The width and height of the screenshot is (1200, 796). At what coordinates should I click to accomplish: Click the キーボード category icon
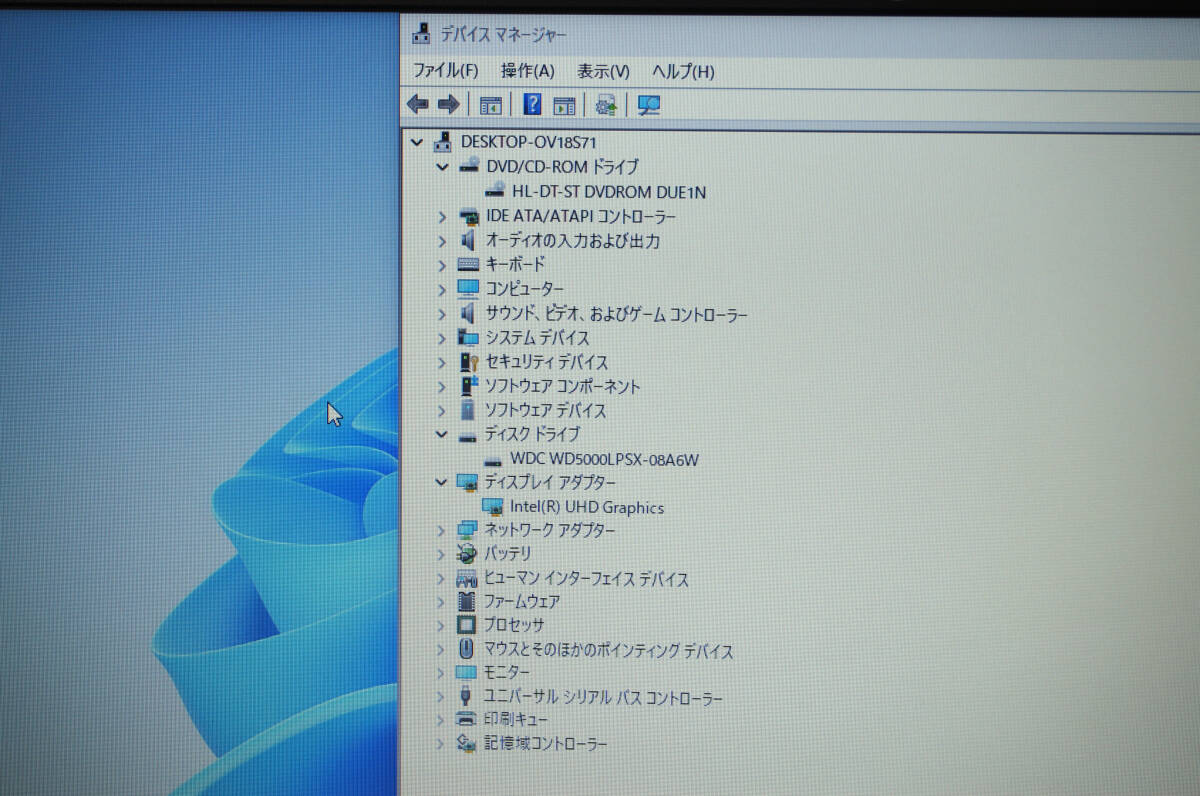click(x=468, y=265)
